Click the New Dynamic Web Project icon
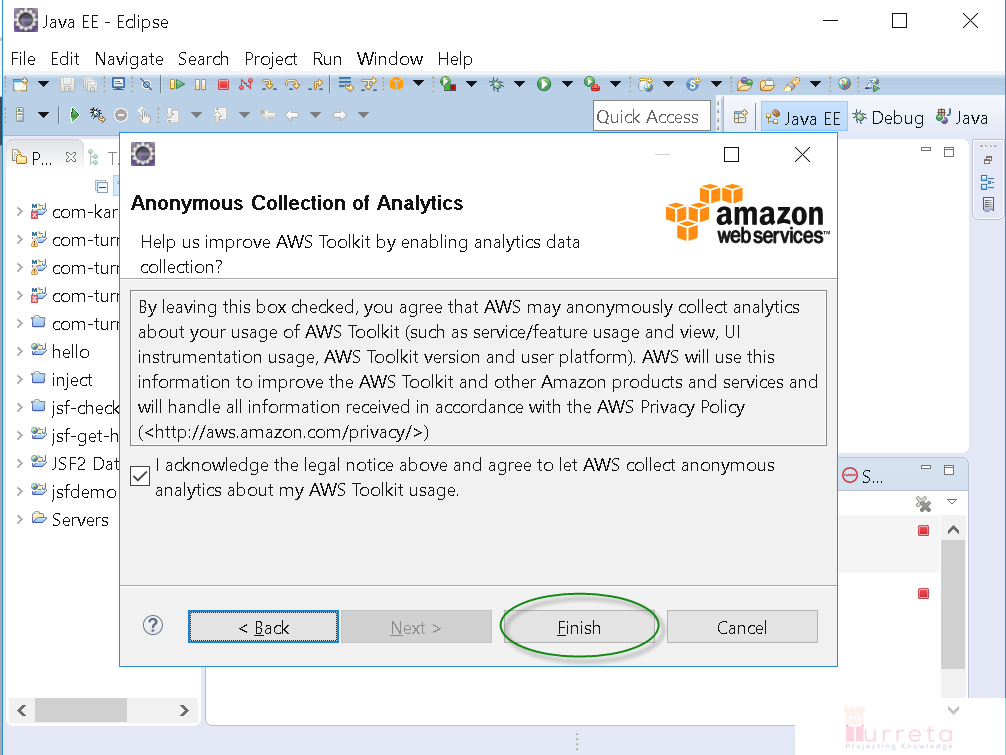Viewport: 1006px width, 755px height. coord(646,84)
